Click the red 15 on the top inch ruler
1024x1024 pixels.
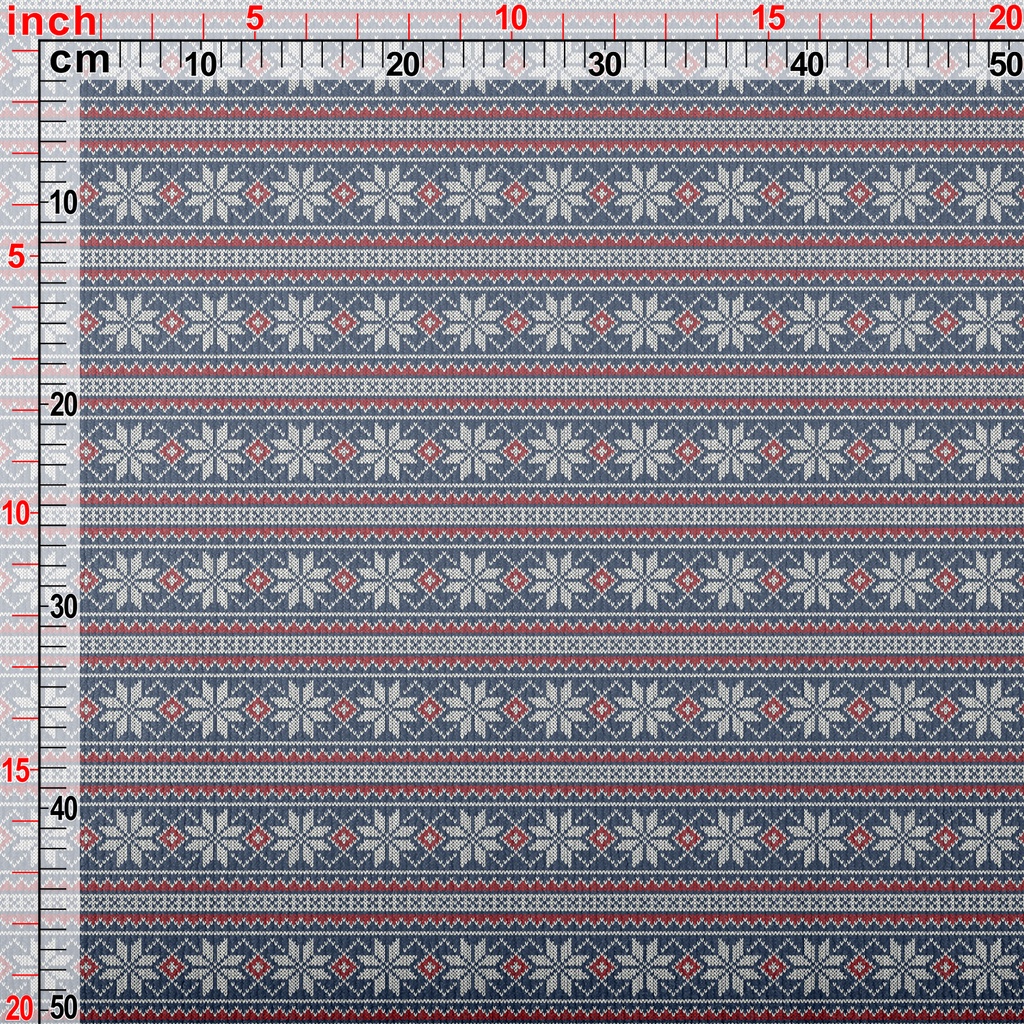click(768, 18)
